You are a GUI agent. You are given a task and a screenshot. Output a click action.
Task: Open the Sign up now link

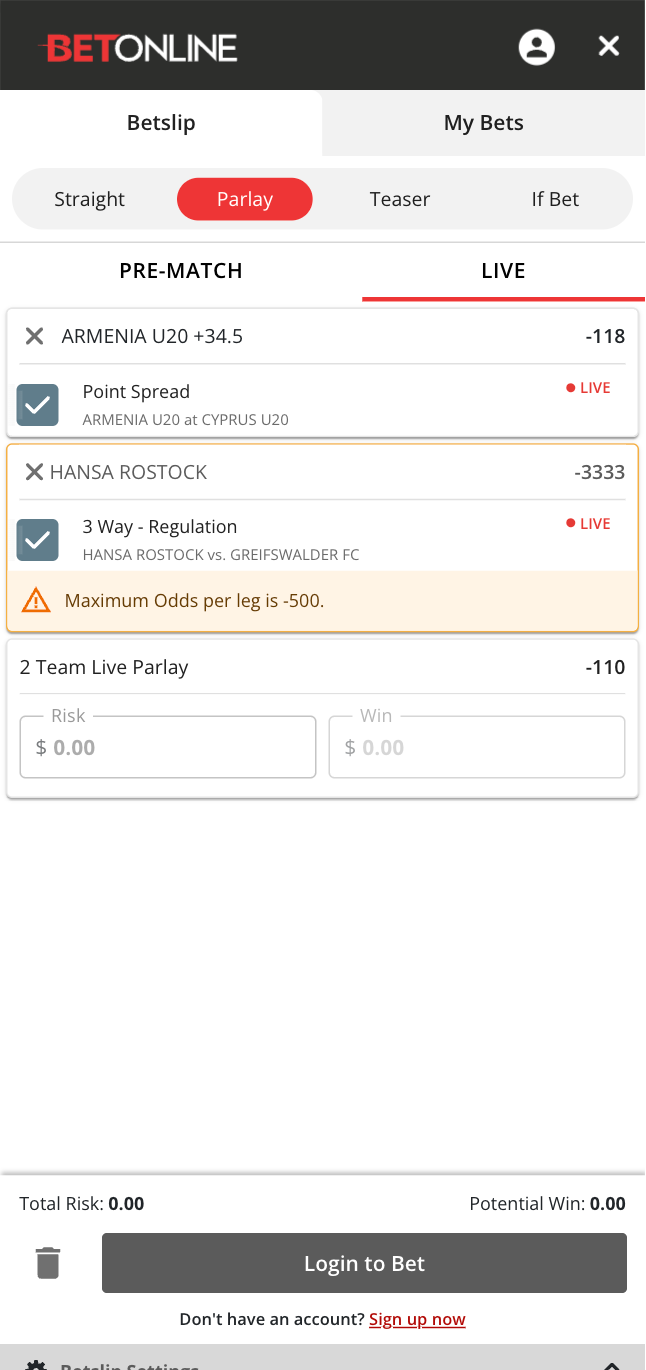click(417, 1319)
